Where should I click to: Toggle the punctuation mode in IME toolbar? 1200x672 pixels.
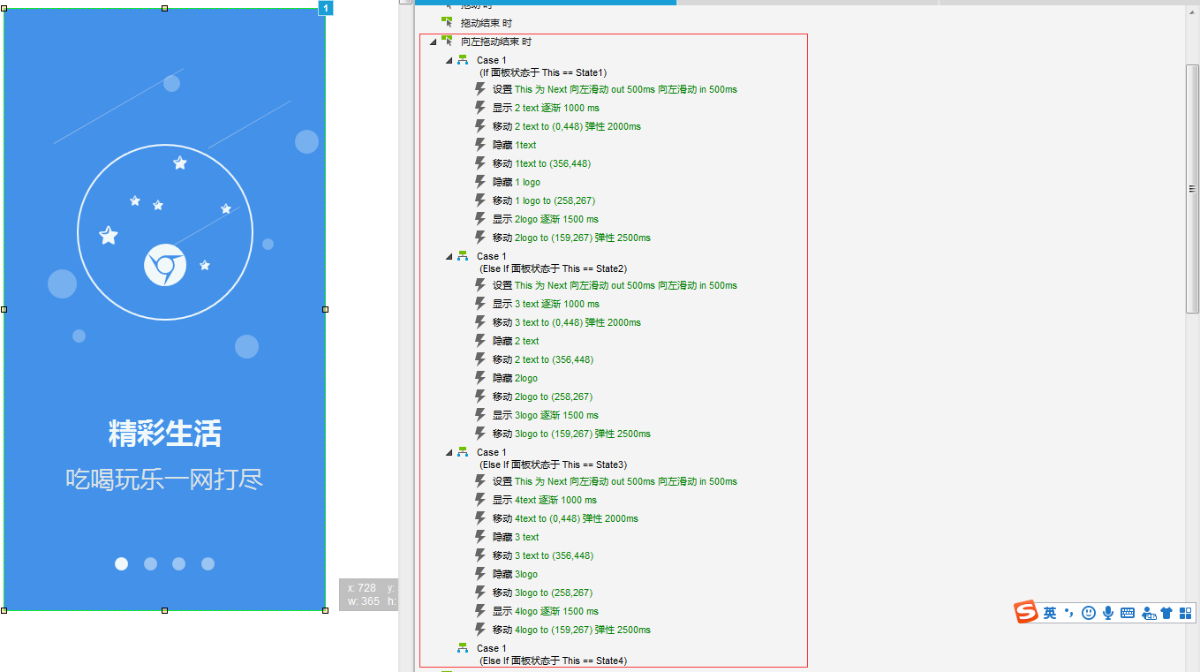pyautogui.click(x=1069, y=613)
